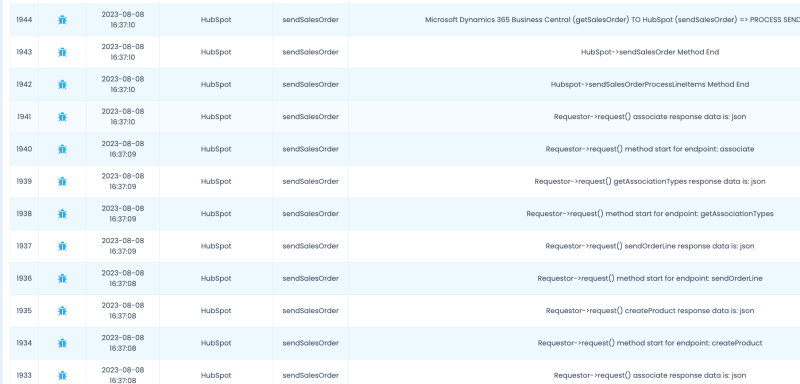Click sendSalesOrder cell in row 1941
800x384 pixels.
311,117
